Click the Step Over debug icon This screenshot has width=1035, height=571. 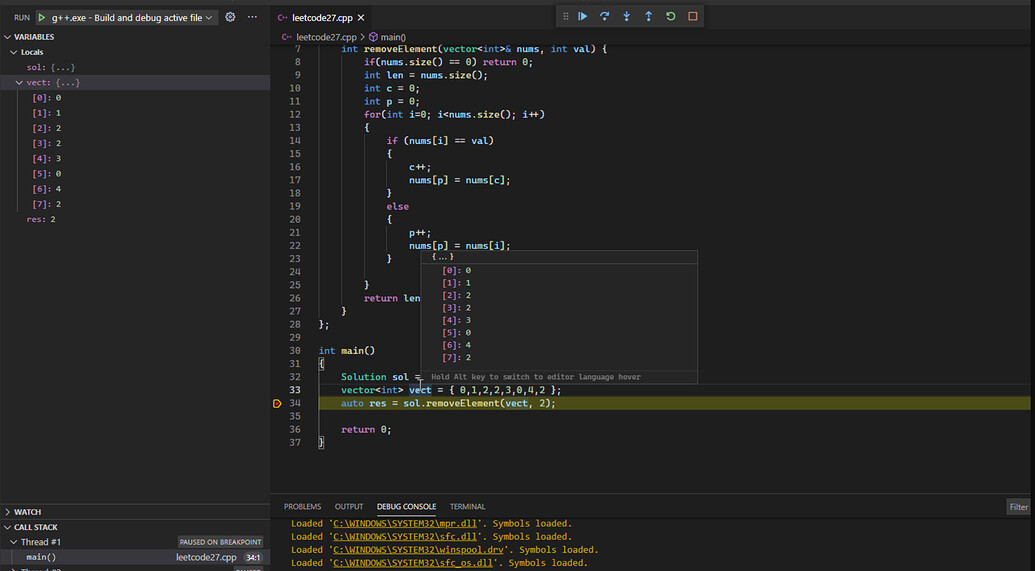coord(605,17)
